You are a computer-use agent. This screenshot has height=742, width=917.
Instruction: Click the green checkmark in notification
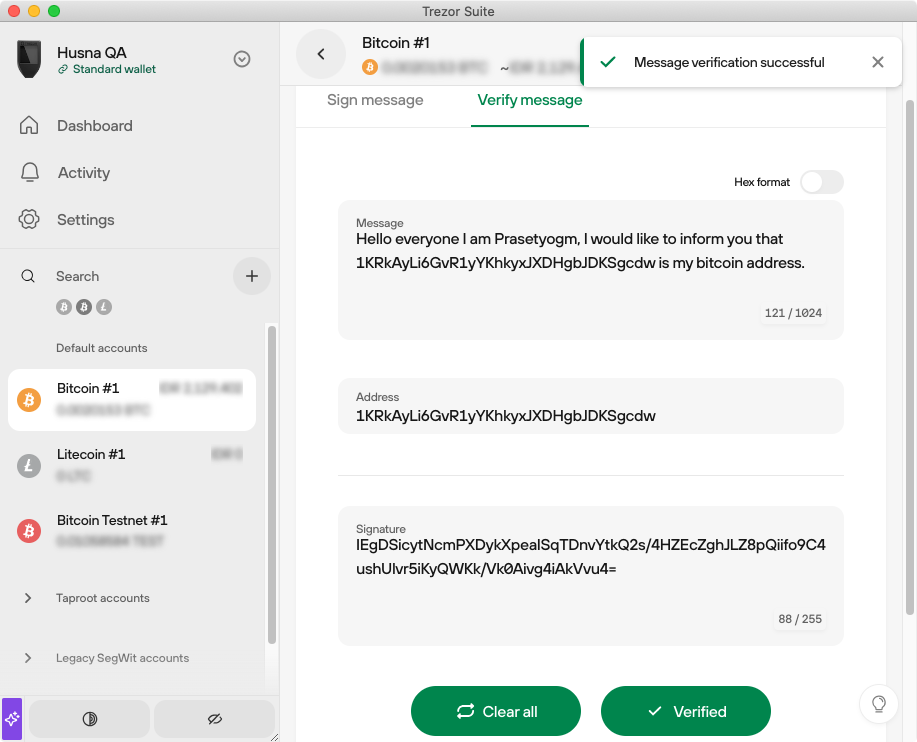608,61
